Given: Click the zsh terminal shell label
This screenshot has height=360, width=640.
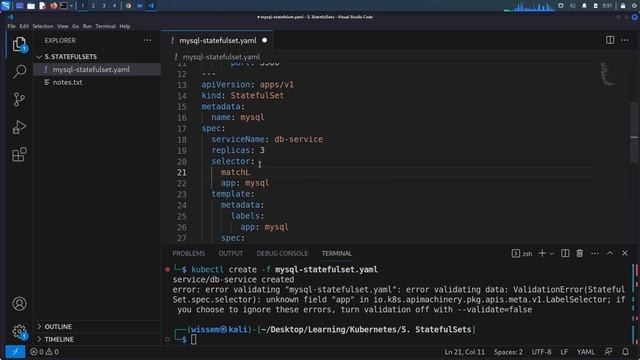Looking at the screenshot, I should [x=522, y=253].
